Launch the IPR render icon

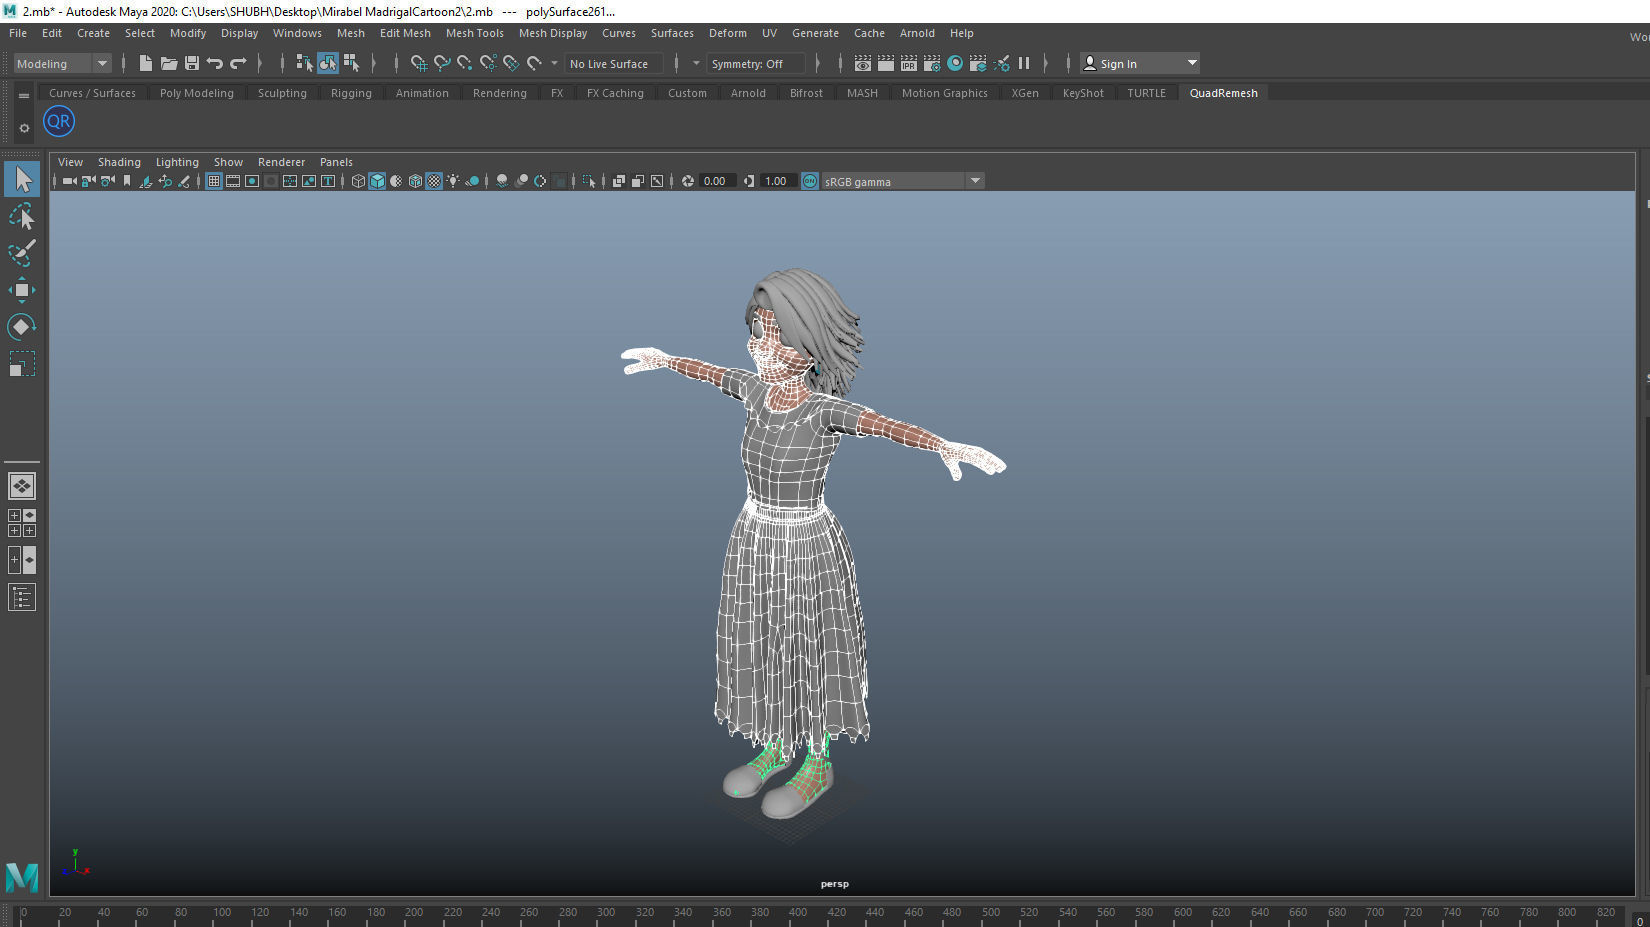908,63
